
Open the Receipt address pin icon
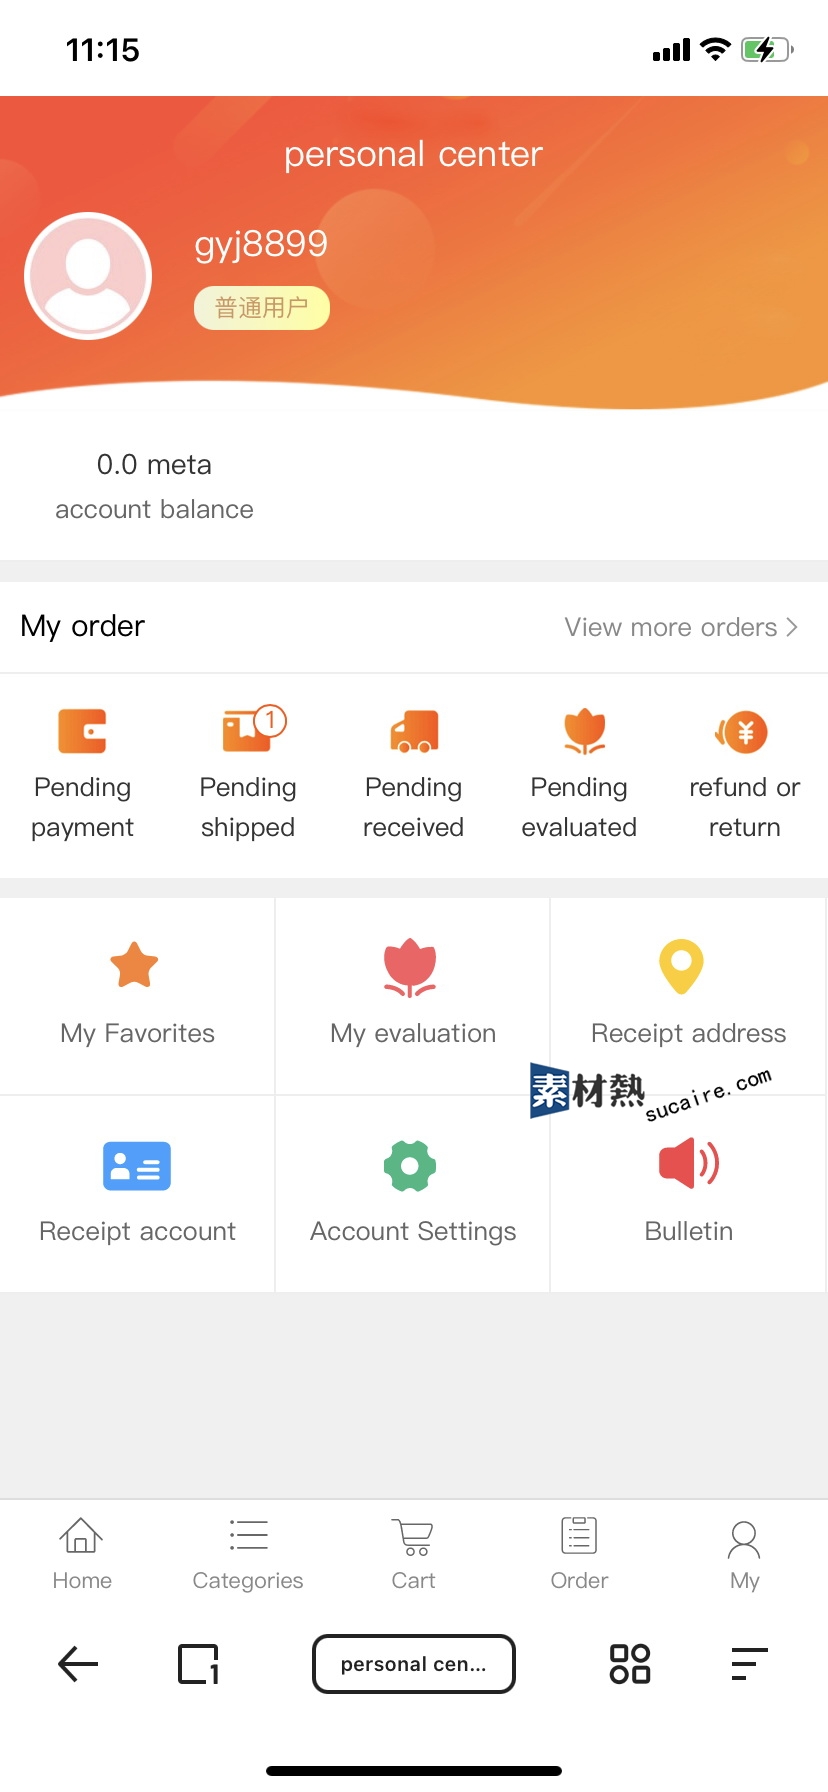pos(681,966)
